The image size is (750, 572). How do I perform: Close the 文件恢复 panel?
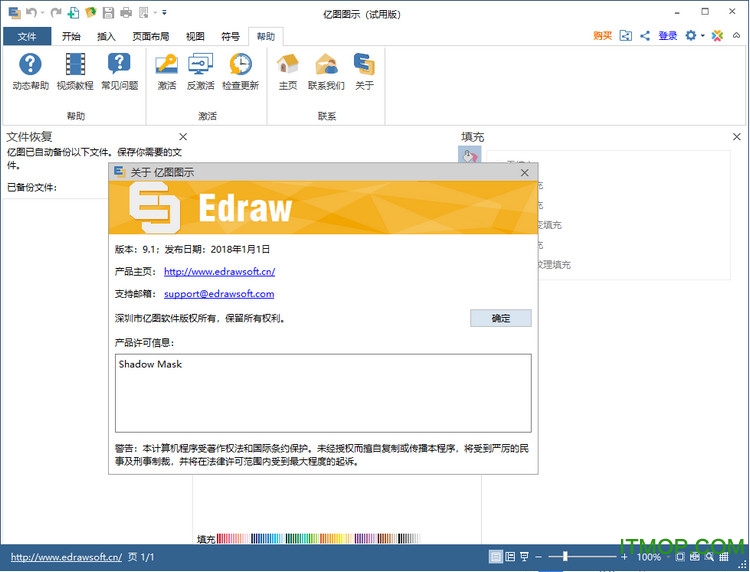point(183,137)
